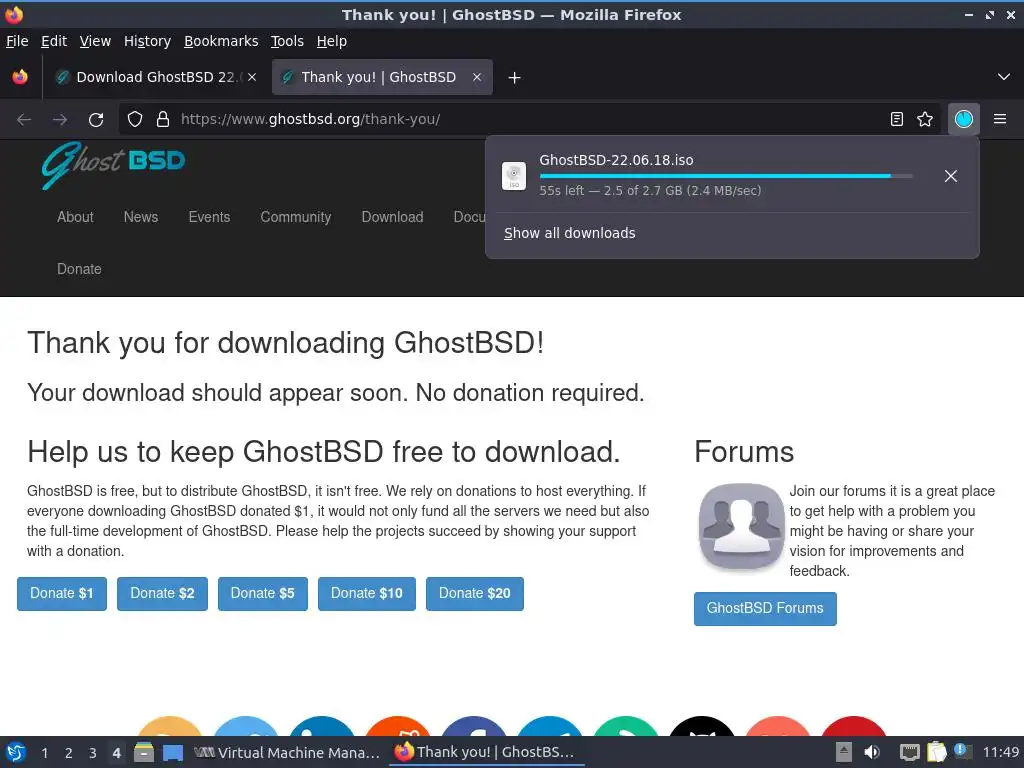
Task: Close the Thank you tab
Action: (x=477, y=77)
